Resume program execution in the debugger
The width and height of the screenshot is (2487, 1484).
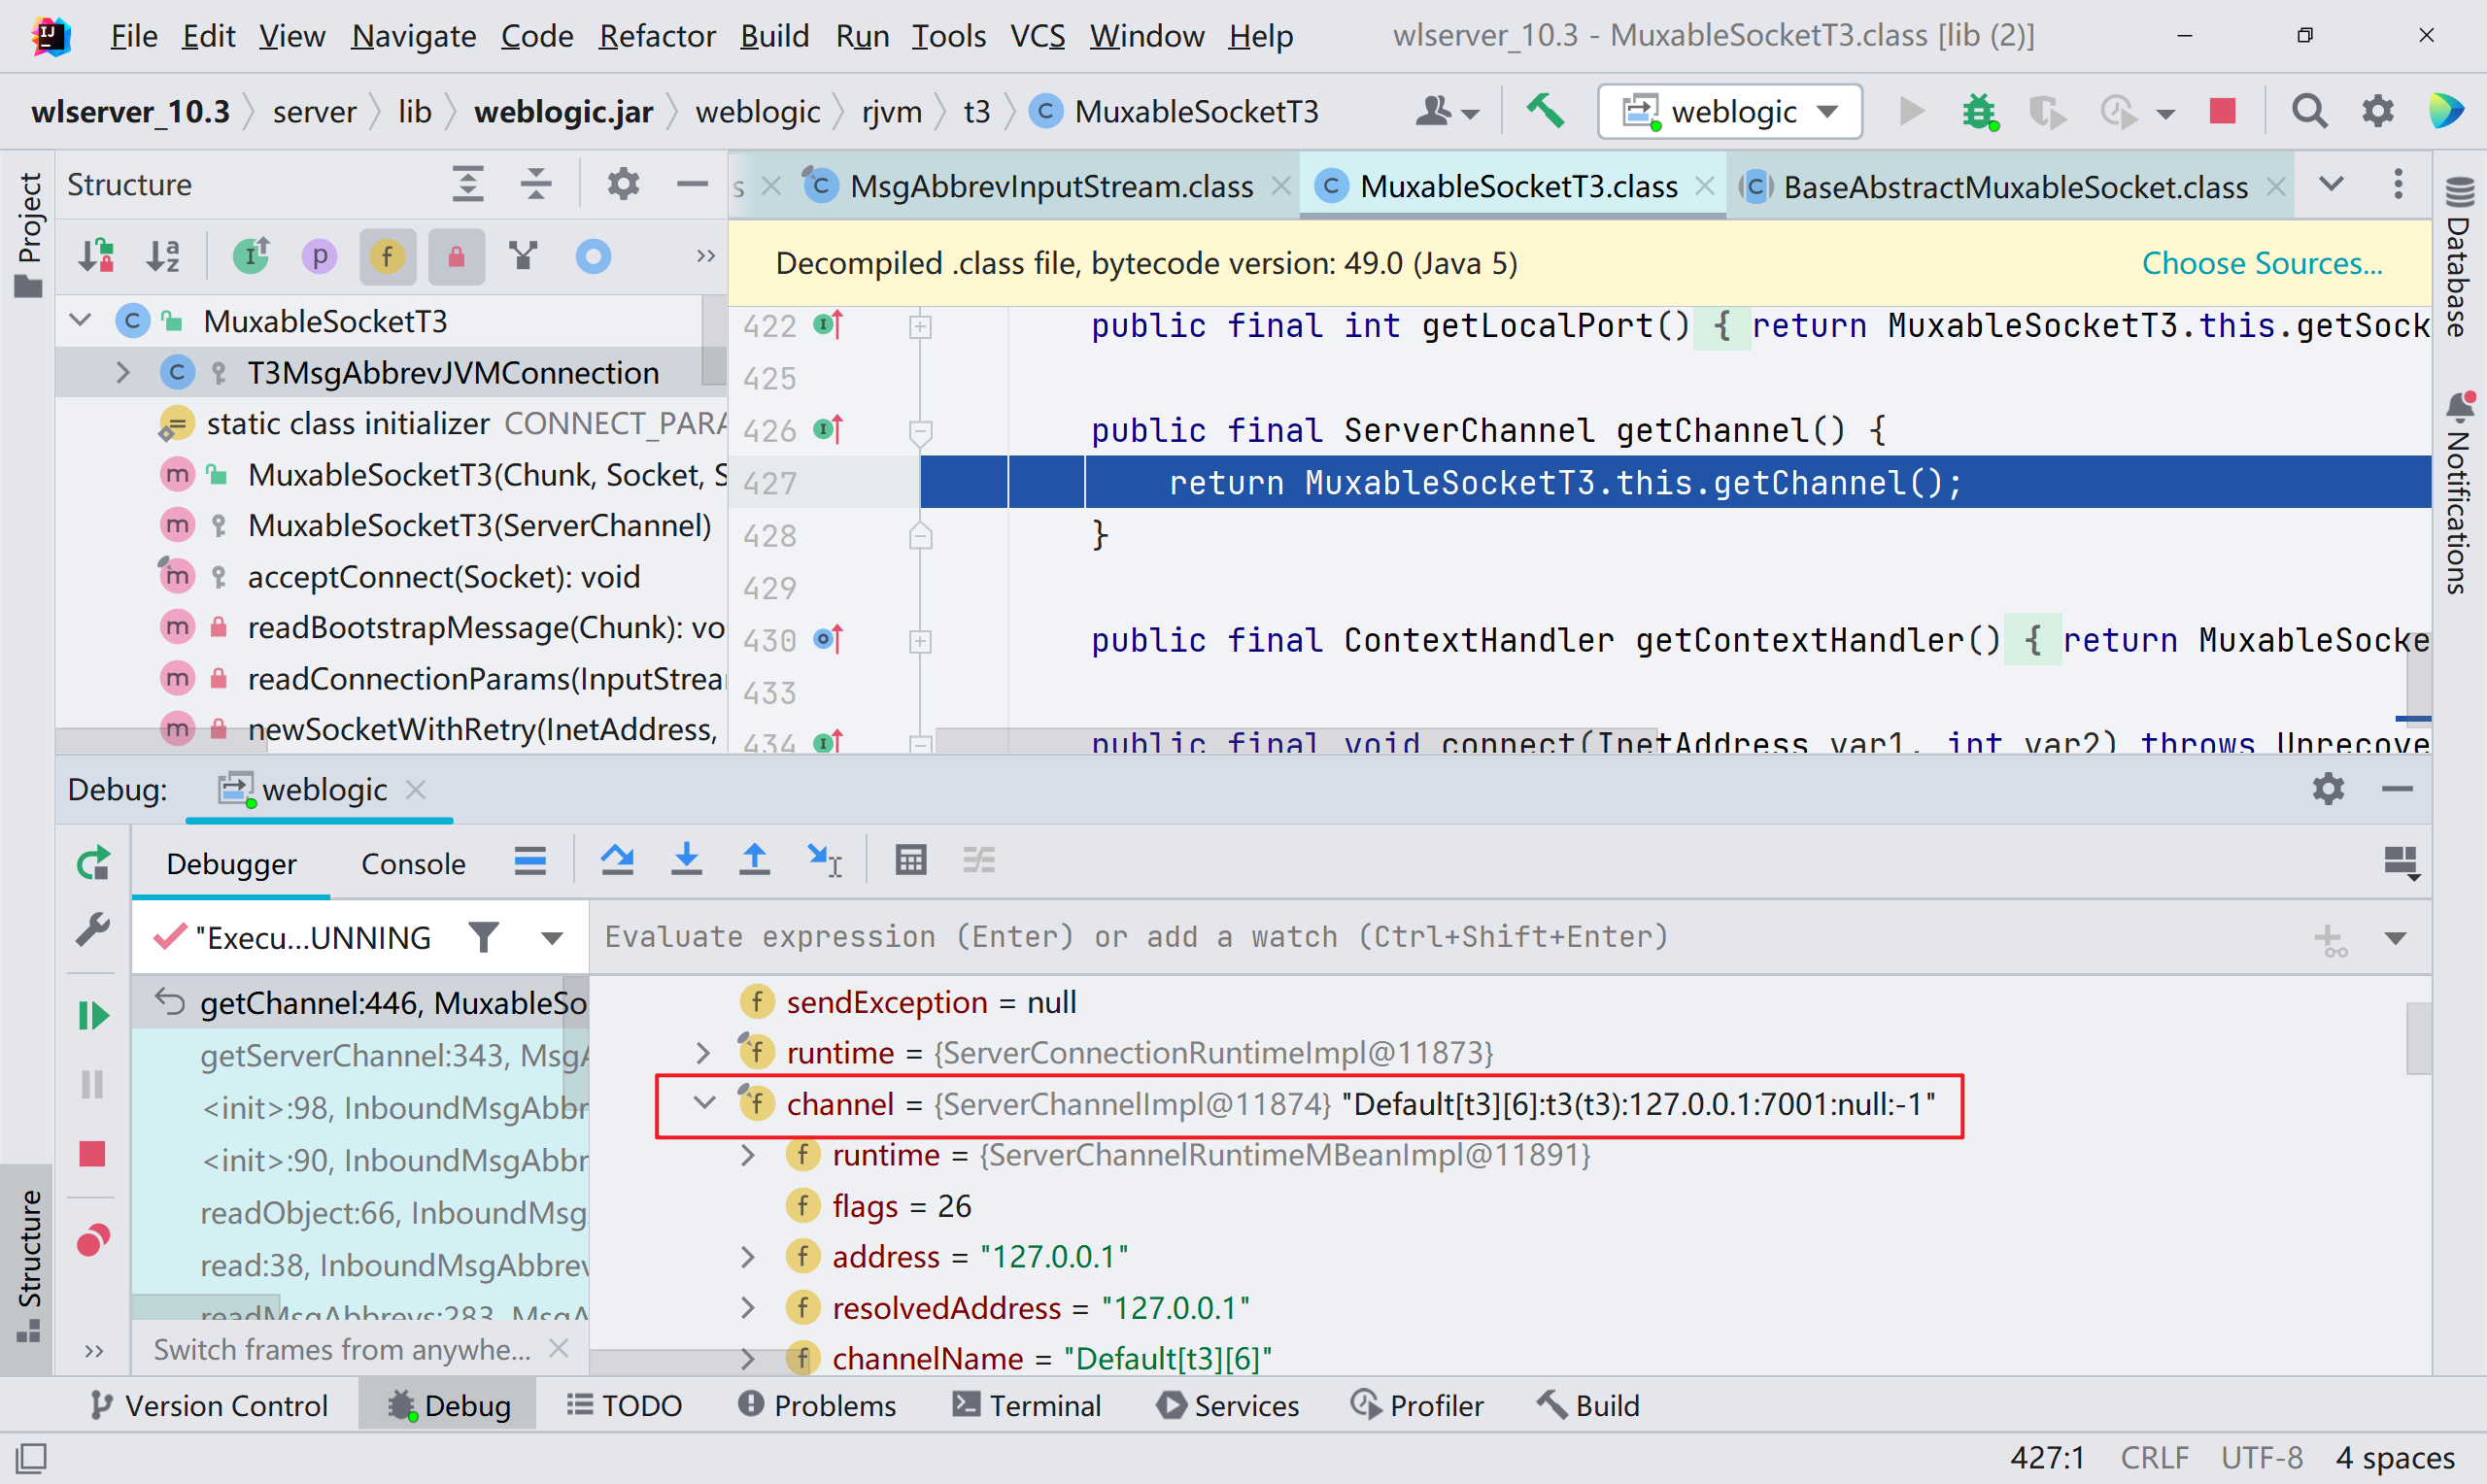coord(92,1015)
